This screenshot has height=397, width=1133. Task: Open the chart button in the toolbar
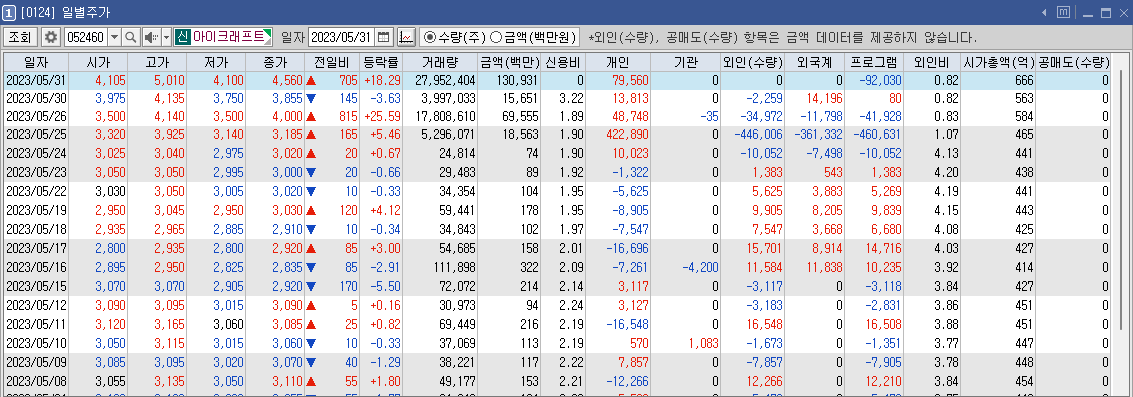406,37
